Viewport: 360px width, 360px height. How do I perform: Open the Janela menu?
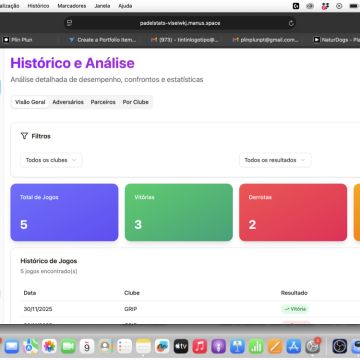[x=102, y=6]
